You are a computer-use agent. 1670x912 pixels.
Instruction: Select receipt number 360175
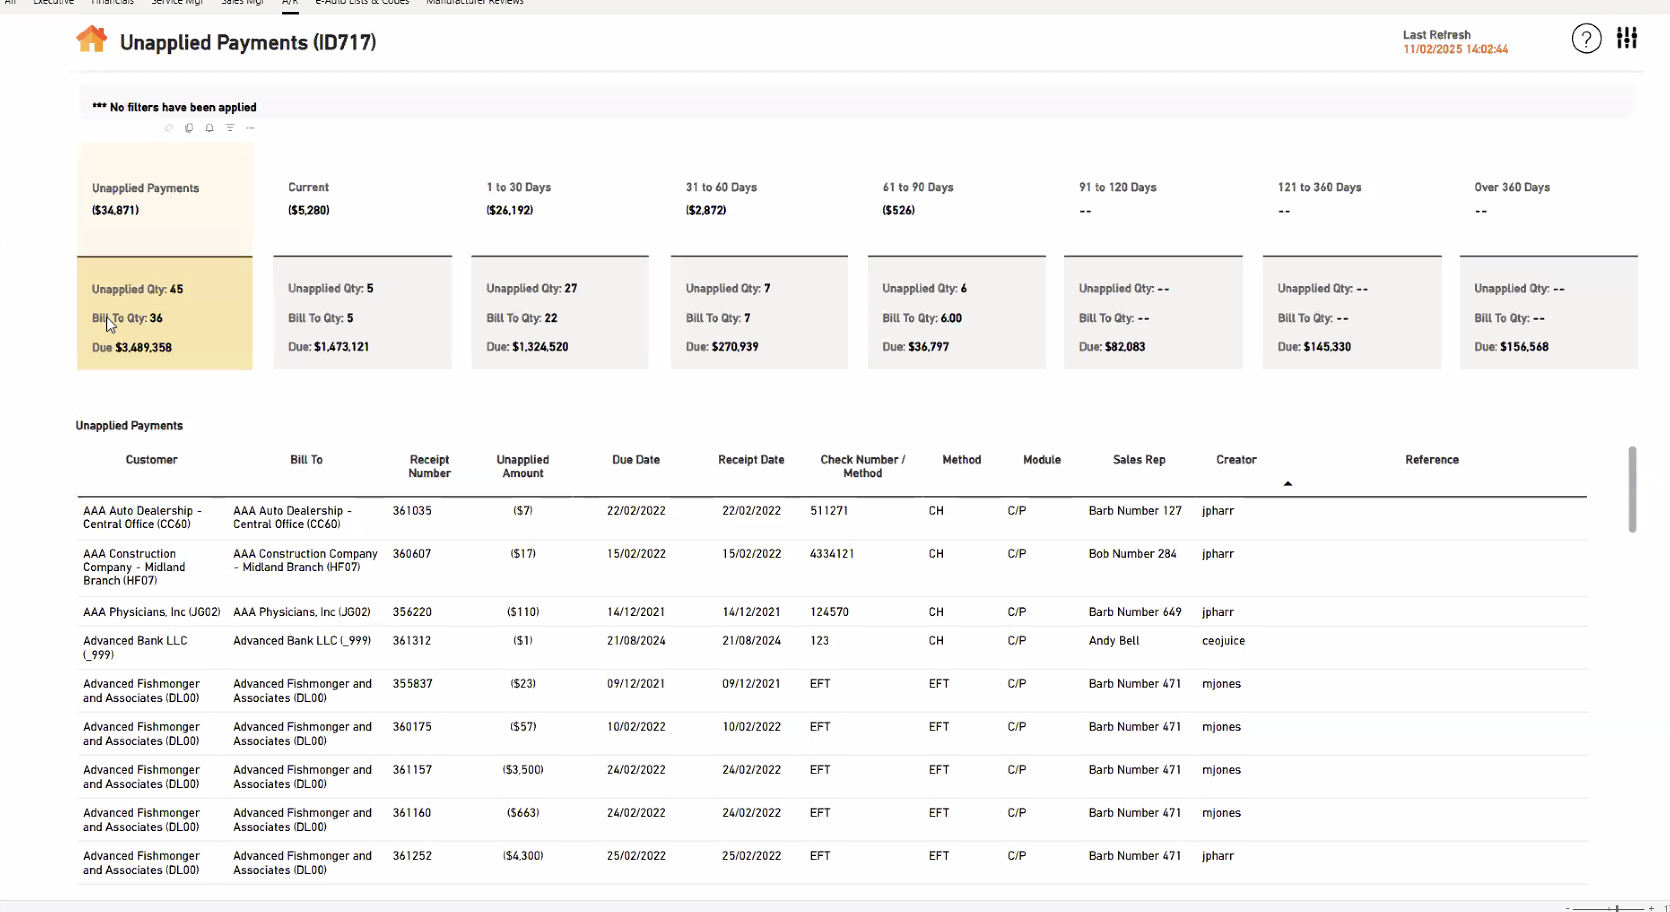tap(412, 727)
